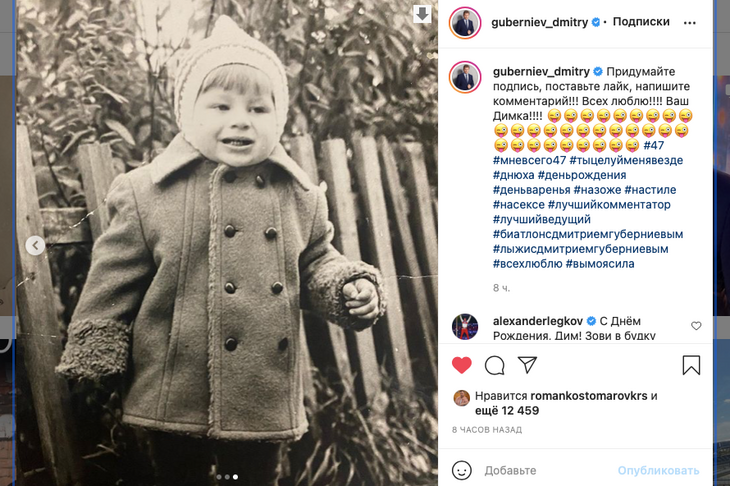The image size is (730, 486).
Task: View romankostomarovkrs profile from likes
Action: pos(589,396)
